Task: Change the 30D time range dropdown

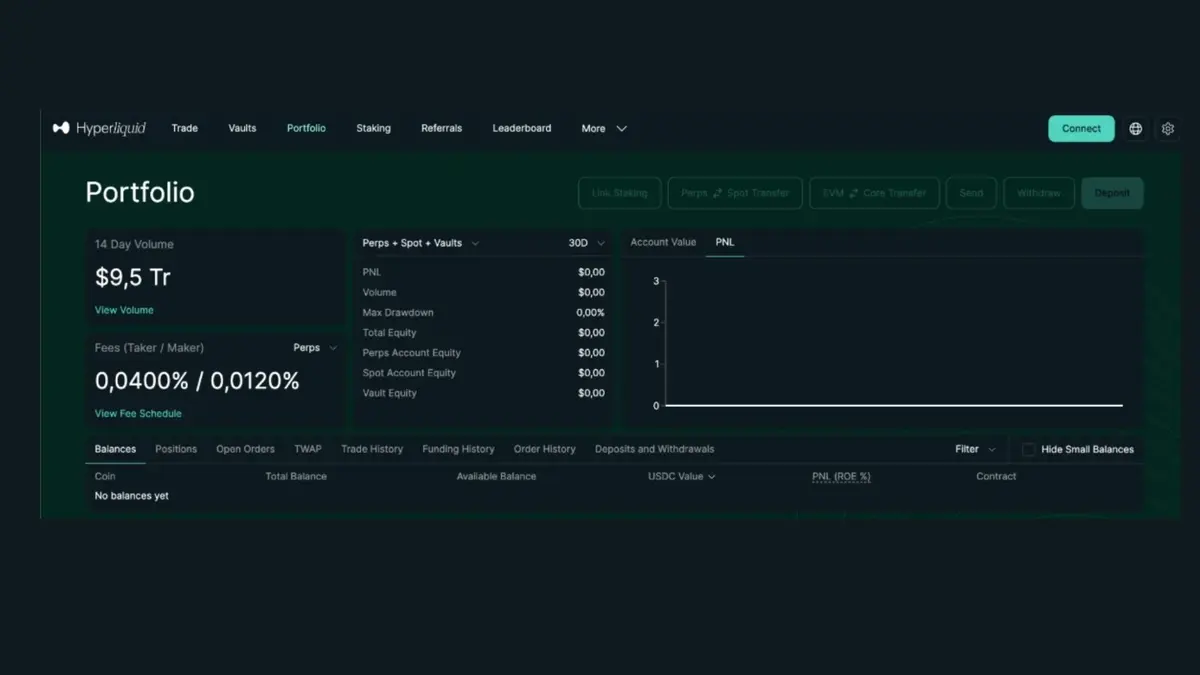Action: coord(586,243)
